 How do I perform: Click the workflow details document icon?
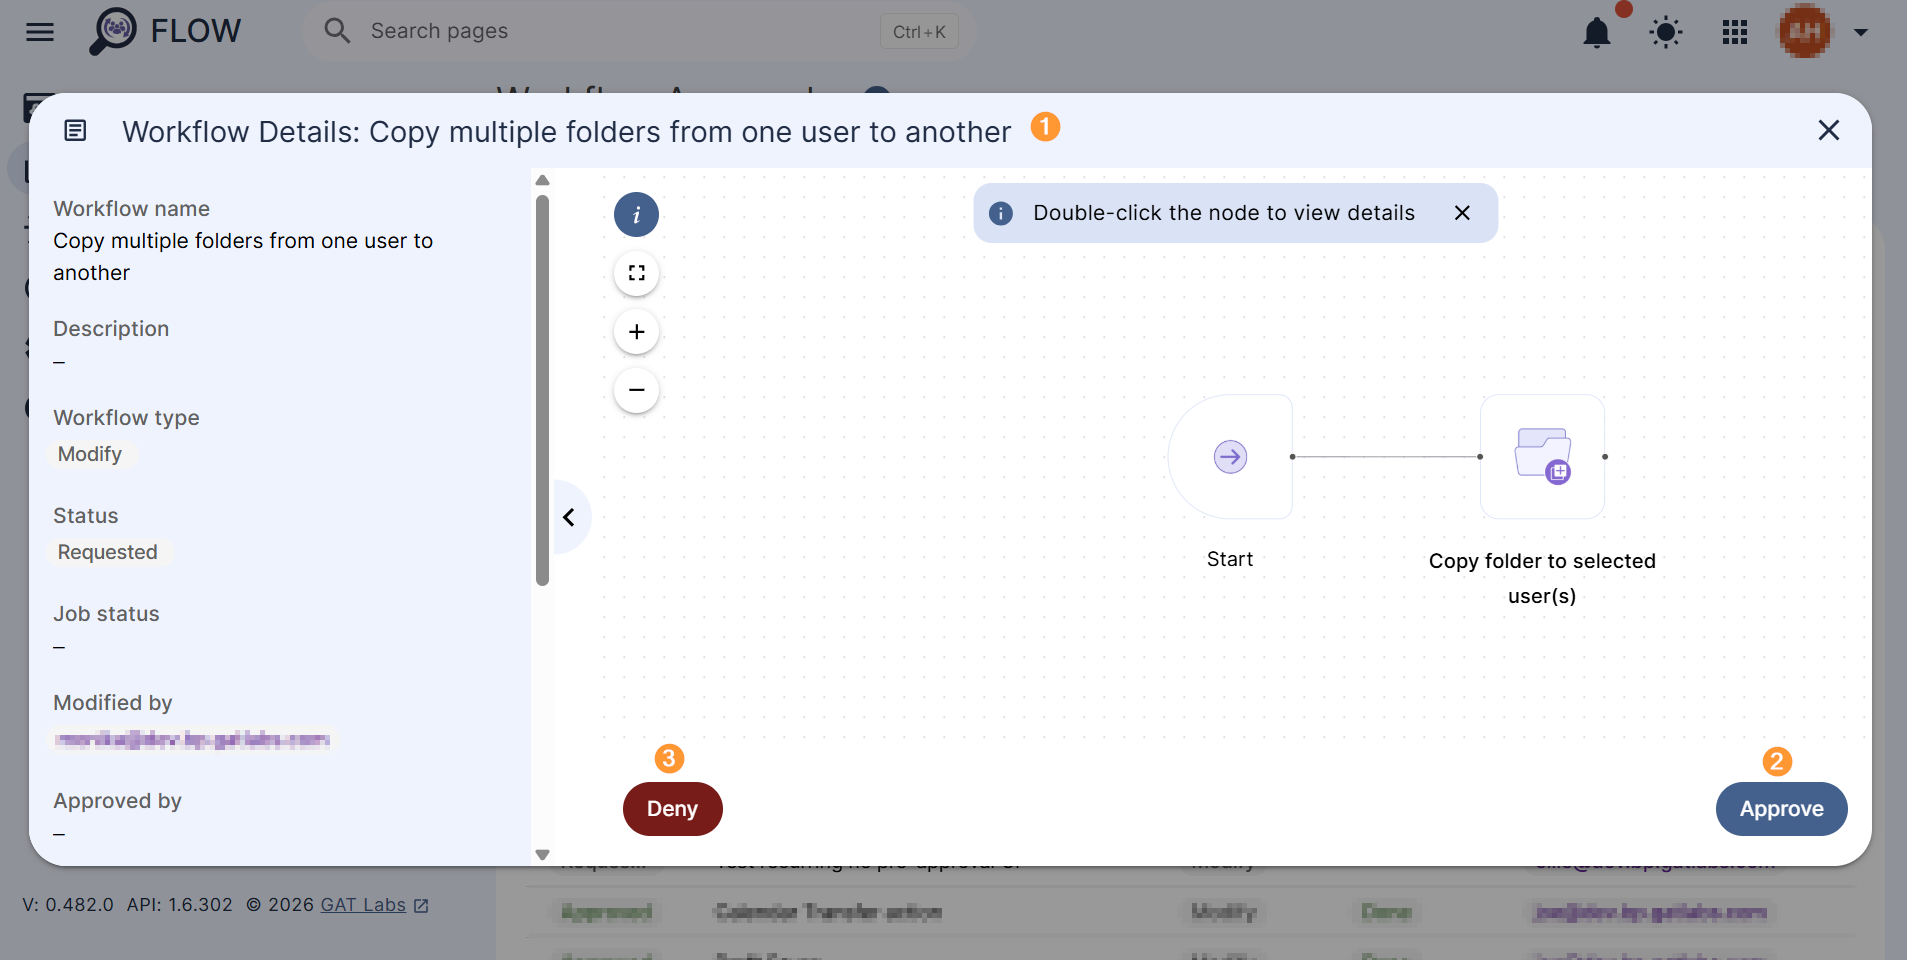point(75,130)
